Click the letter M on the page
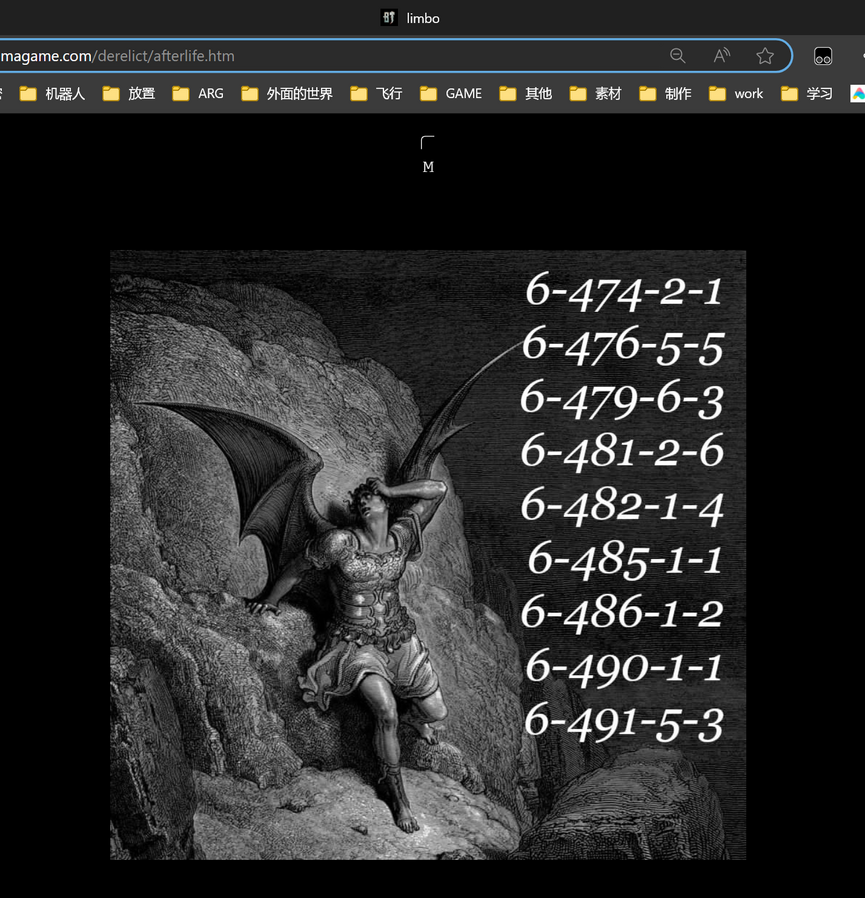Image resolution: width=865 pixels, height=898 pixels. coord(428,167)
